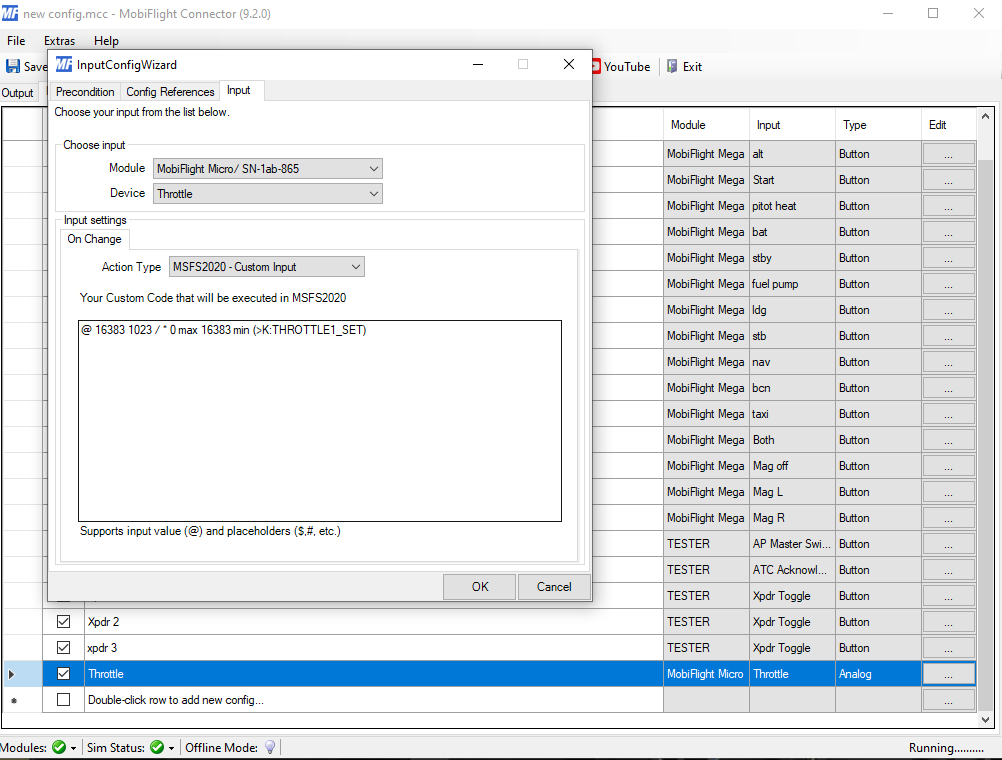The width and height of the screenshot is (1002, 760).
Task: Click into the custom code text box
Action: click(x=320, y=421)
